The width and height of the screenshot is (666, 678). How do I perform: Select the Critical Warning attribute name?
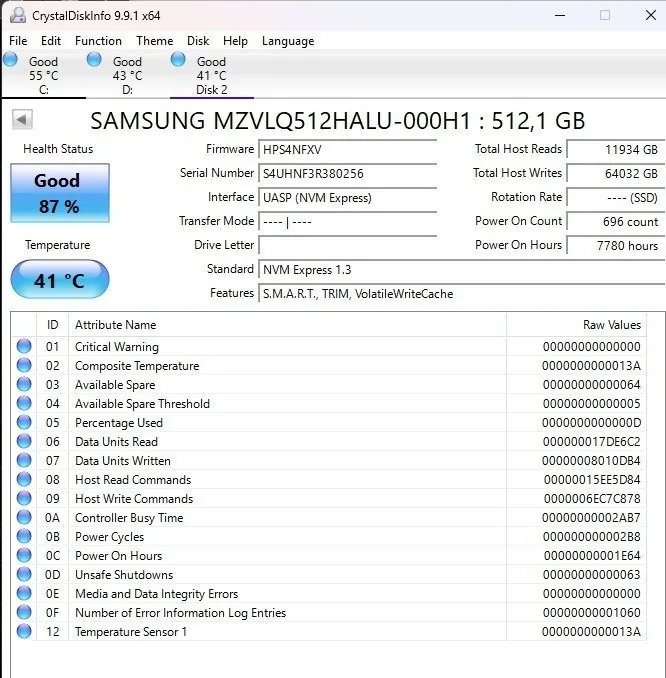tap(117, 347)
